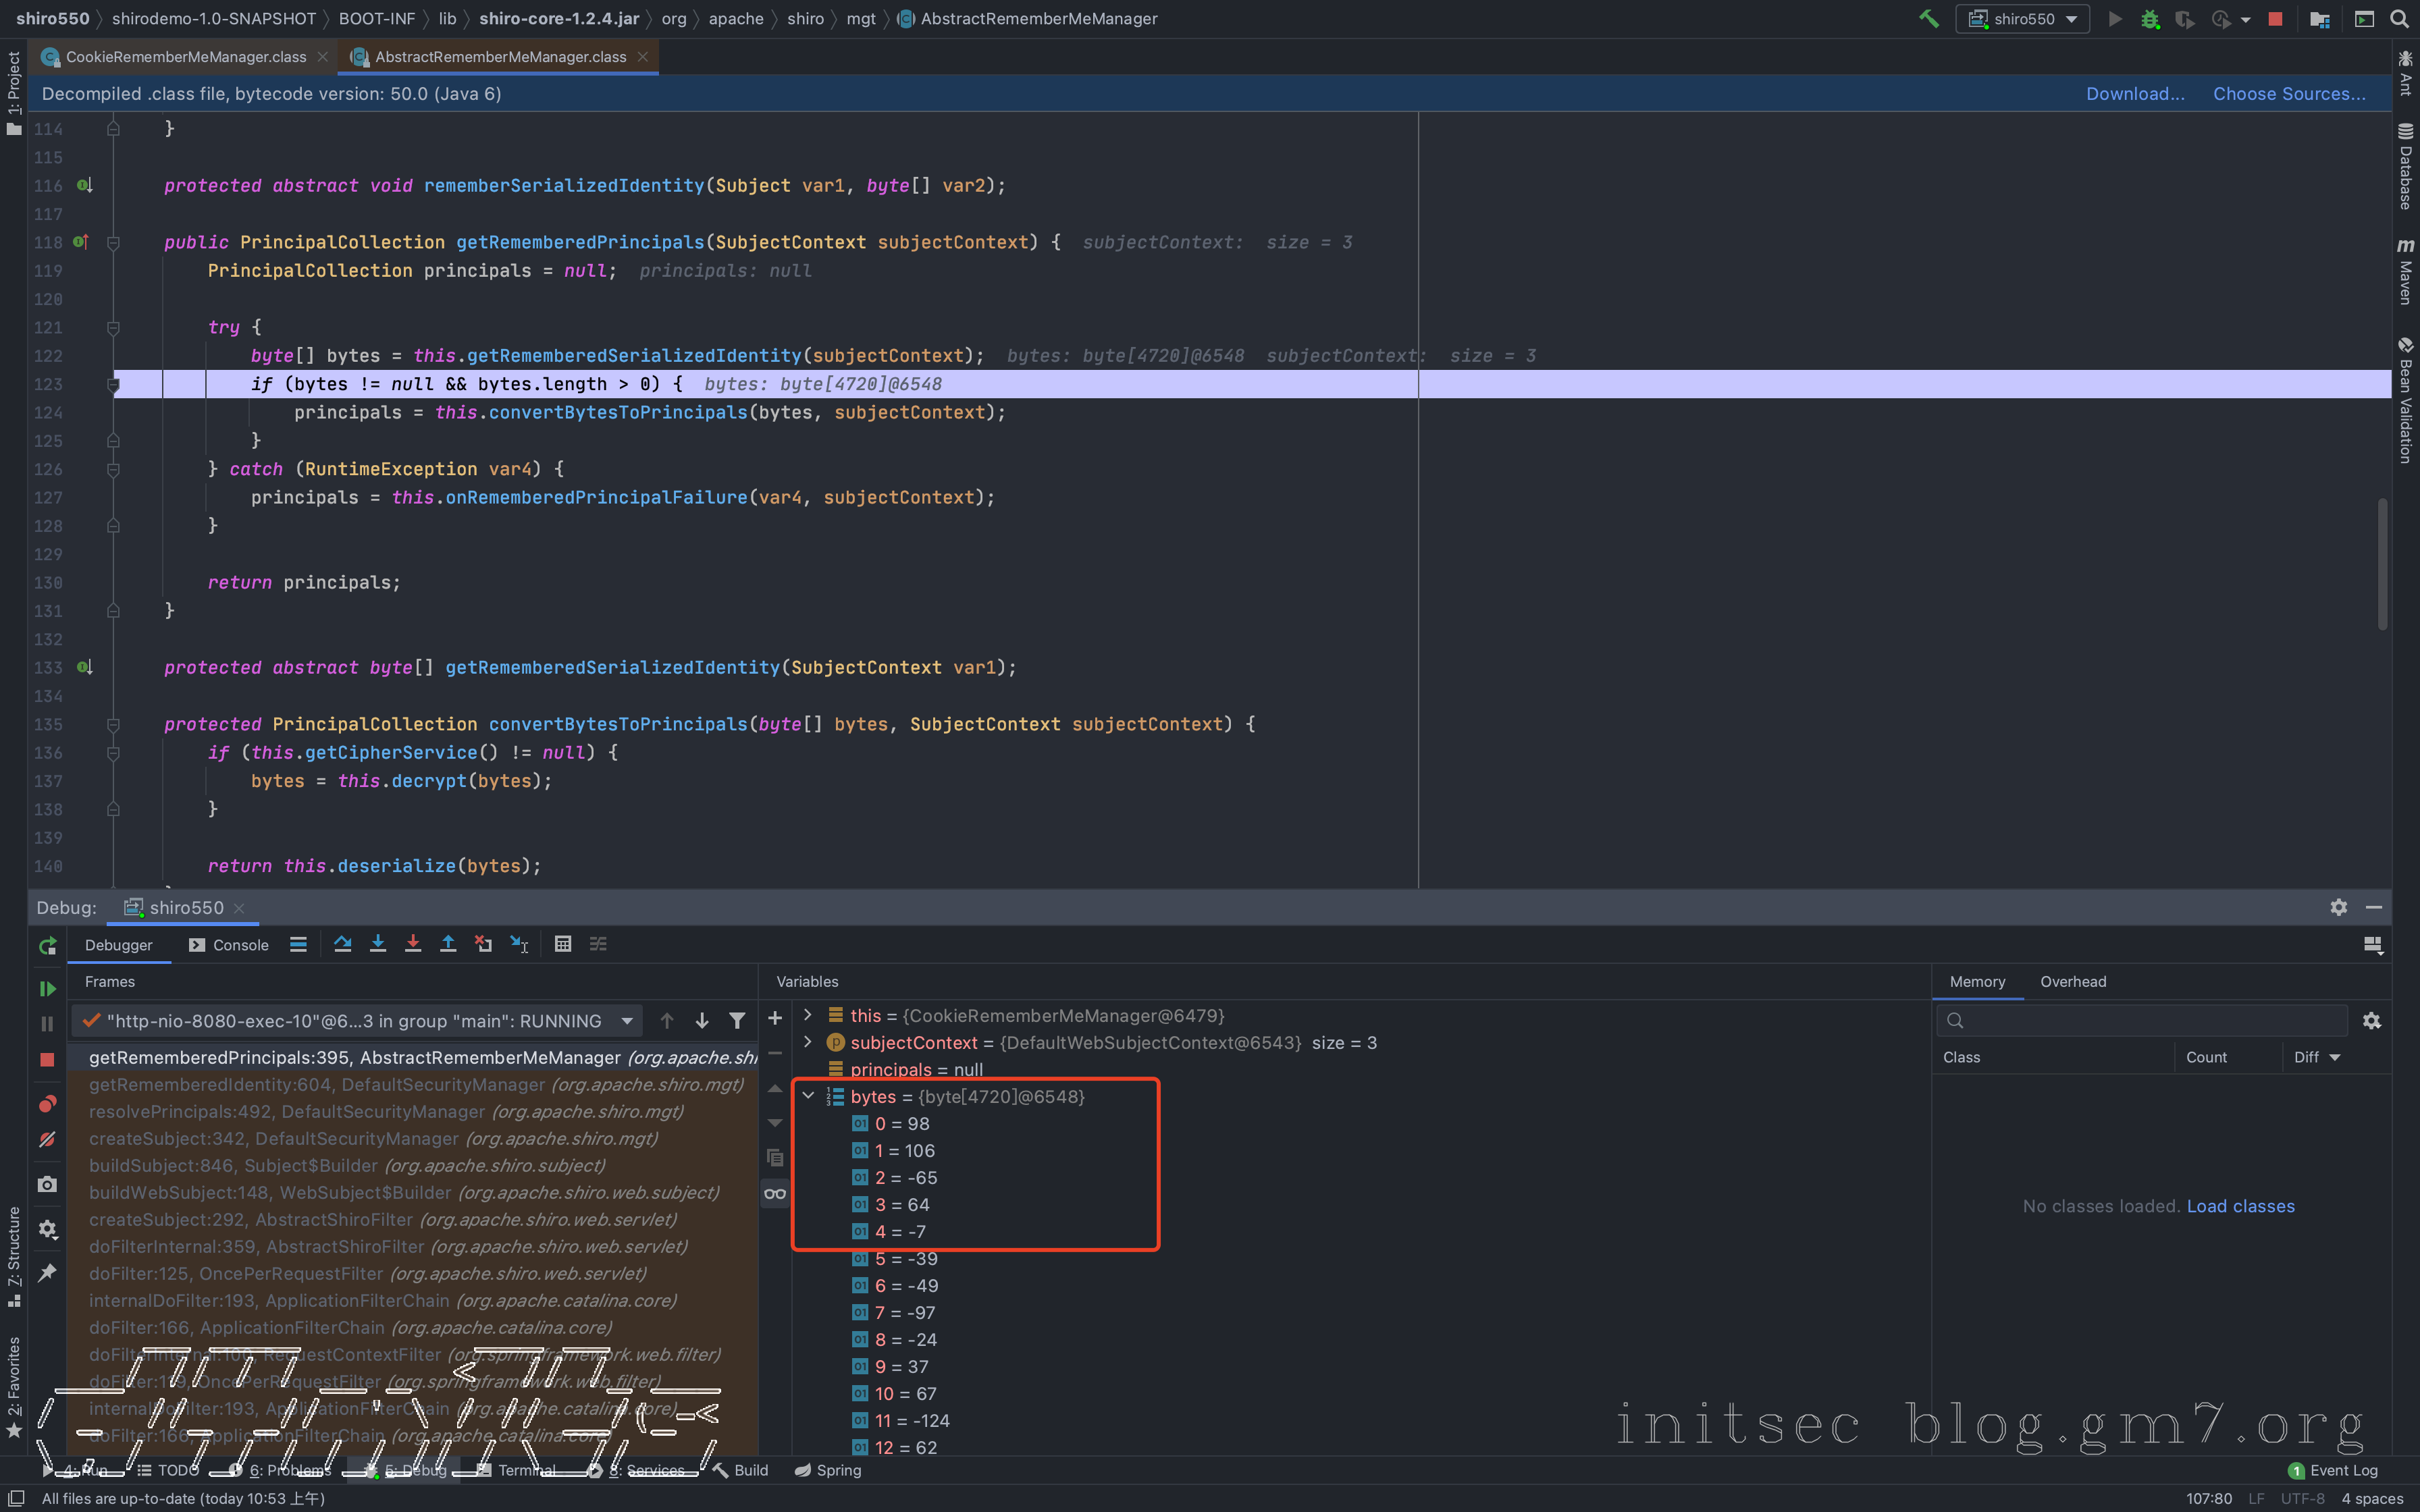Toggle the frames filter funnel icon
Screen dimensions: 2420x1512
(x=737, y=1020)
